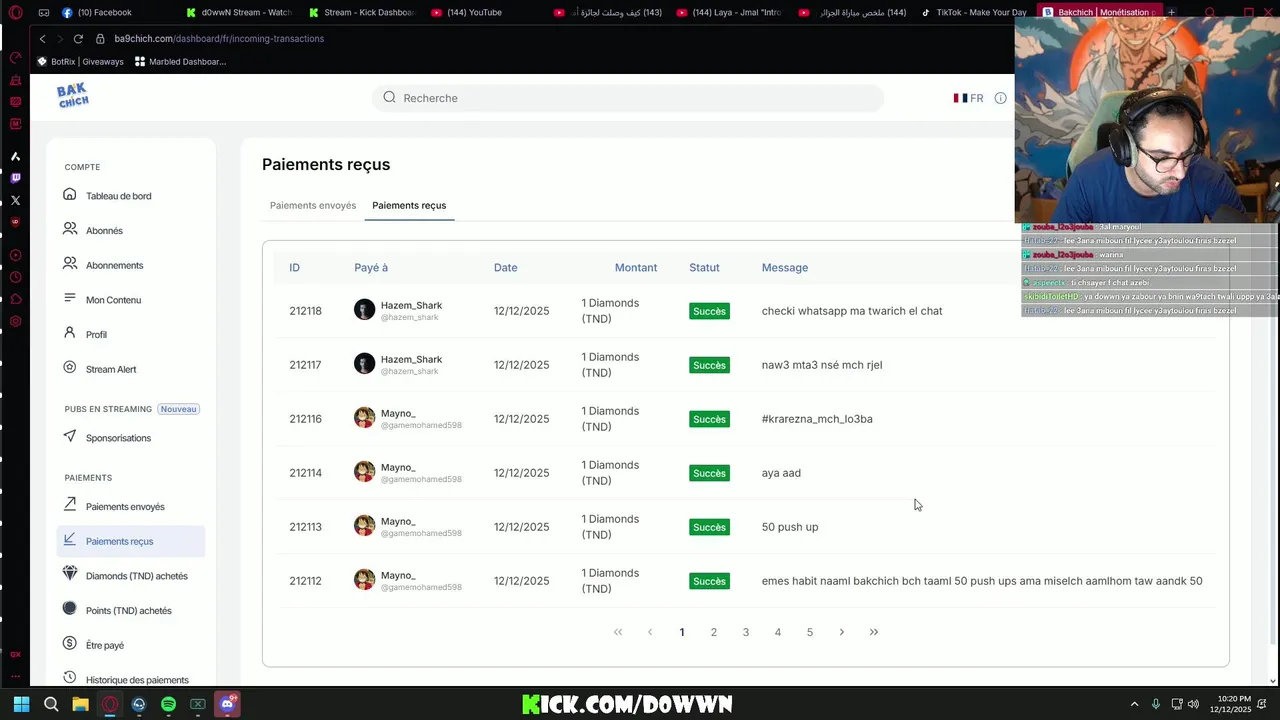Go to pagination page 5
The height and width of the screenshot is (720, 1280).
810,632
